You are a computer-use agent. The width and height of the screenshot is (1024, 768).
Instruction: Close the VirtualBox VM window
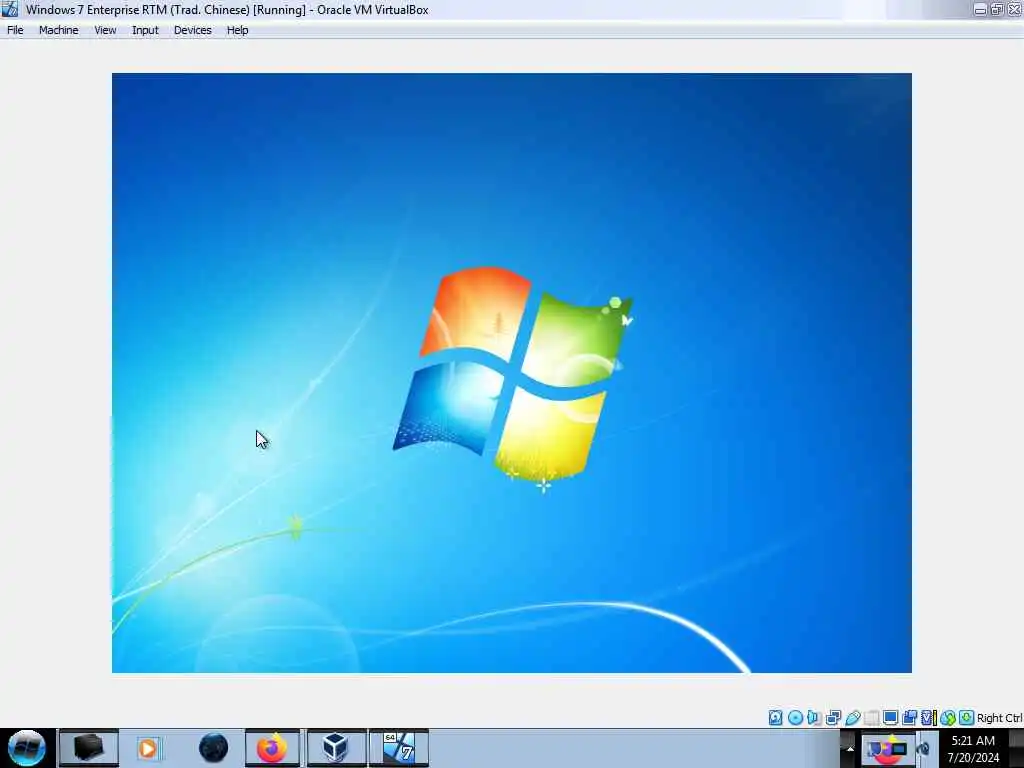(1014, 9)
